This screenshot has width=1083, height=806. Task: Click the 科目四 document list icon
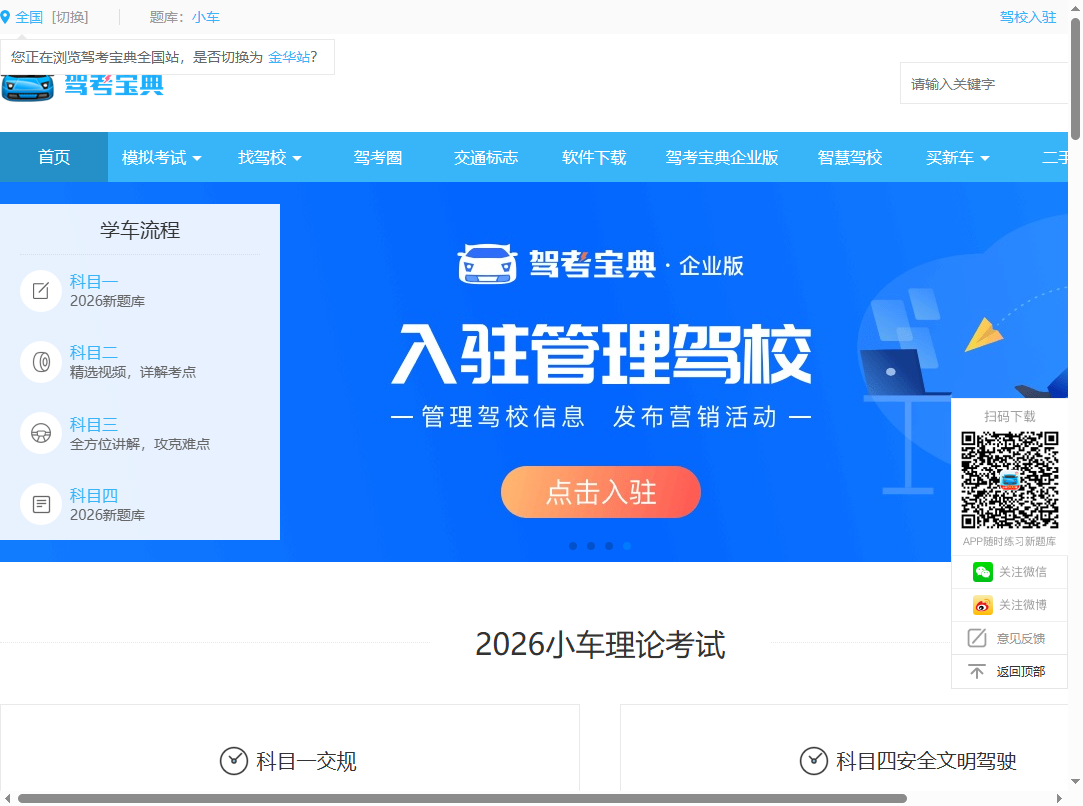click(x=41, y=504)
